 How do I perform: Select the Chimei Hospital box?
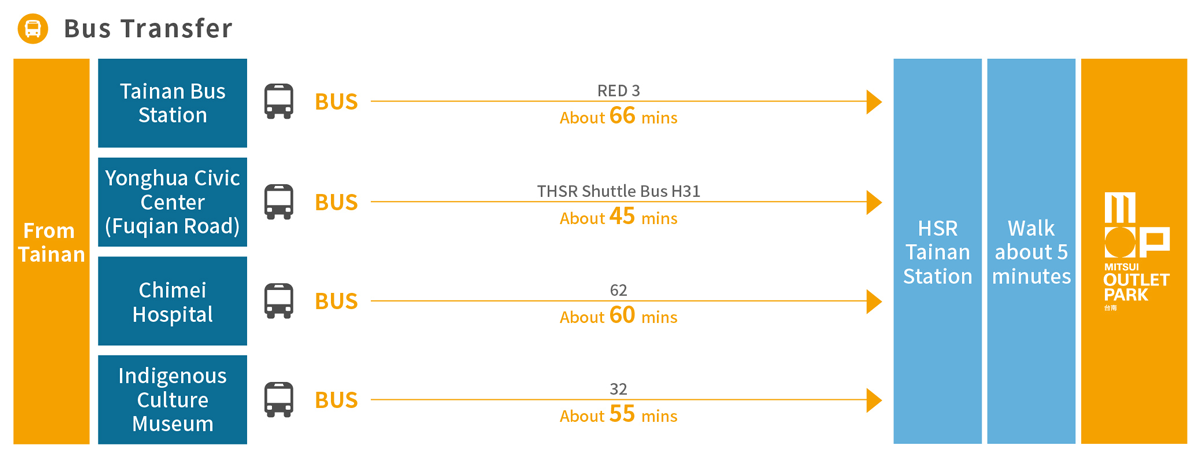pyautogui.click(x=172, y=301)
